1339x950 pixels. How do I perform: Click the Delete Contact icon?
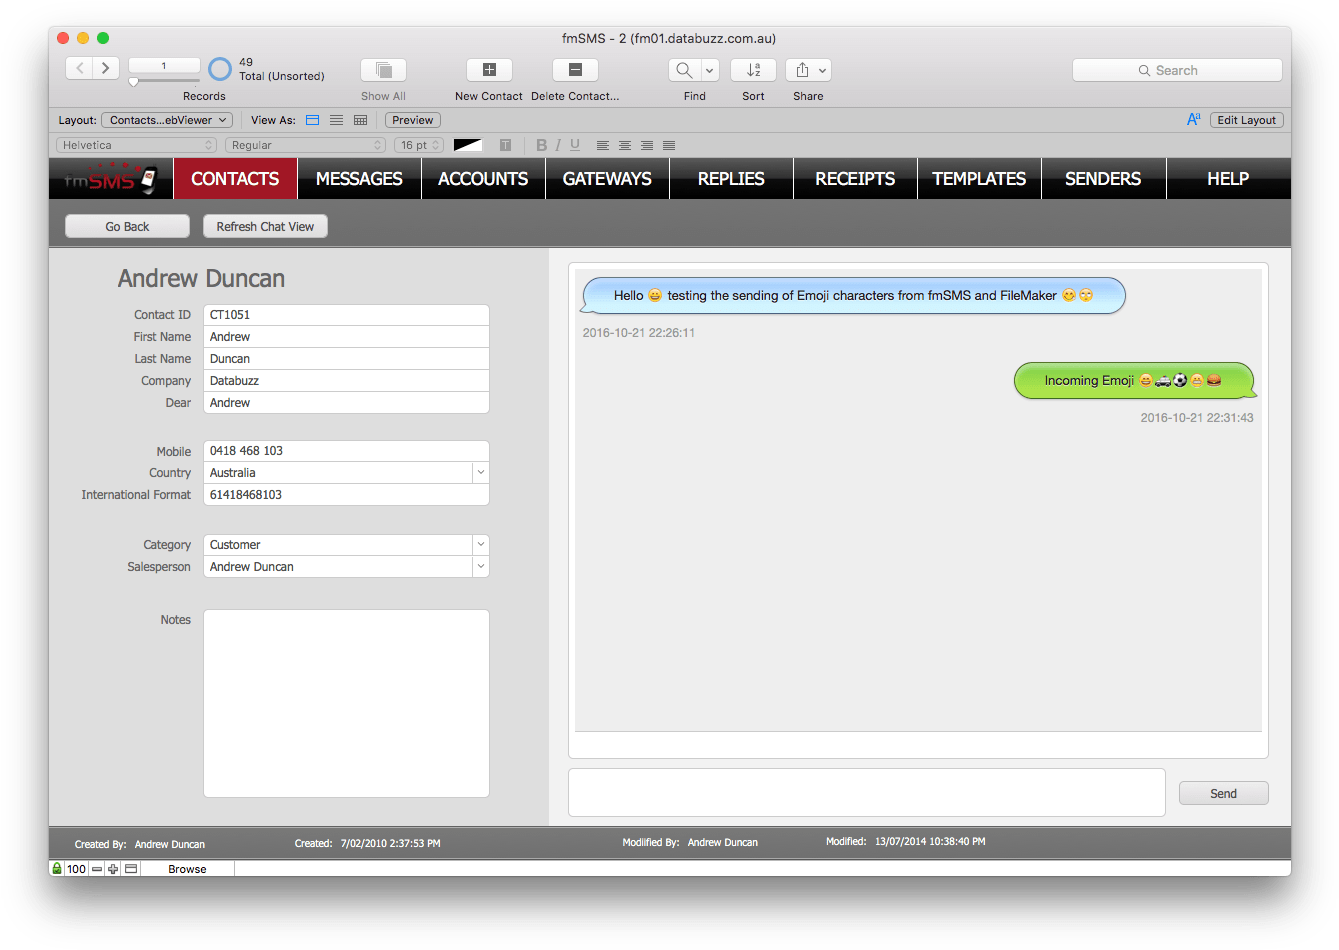tap(575, 70)
